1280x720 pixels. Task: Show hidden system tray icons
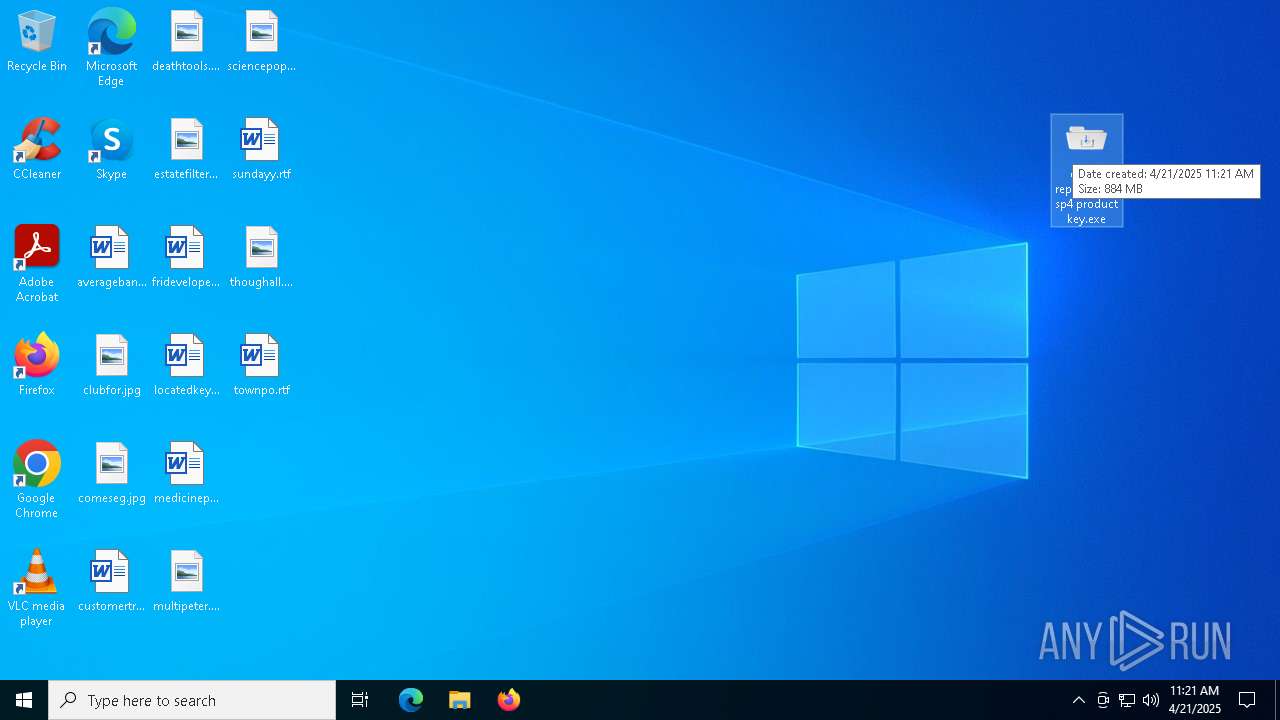pyautogui.click(x=1078, y=700)
